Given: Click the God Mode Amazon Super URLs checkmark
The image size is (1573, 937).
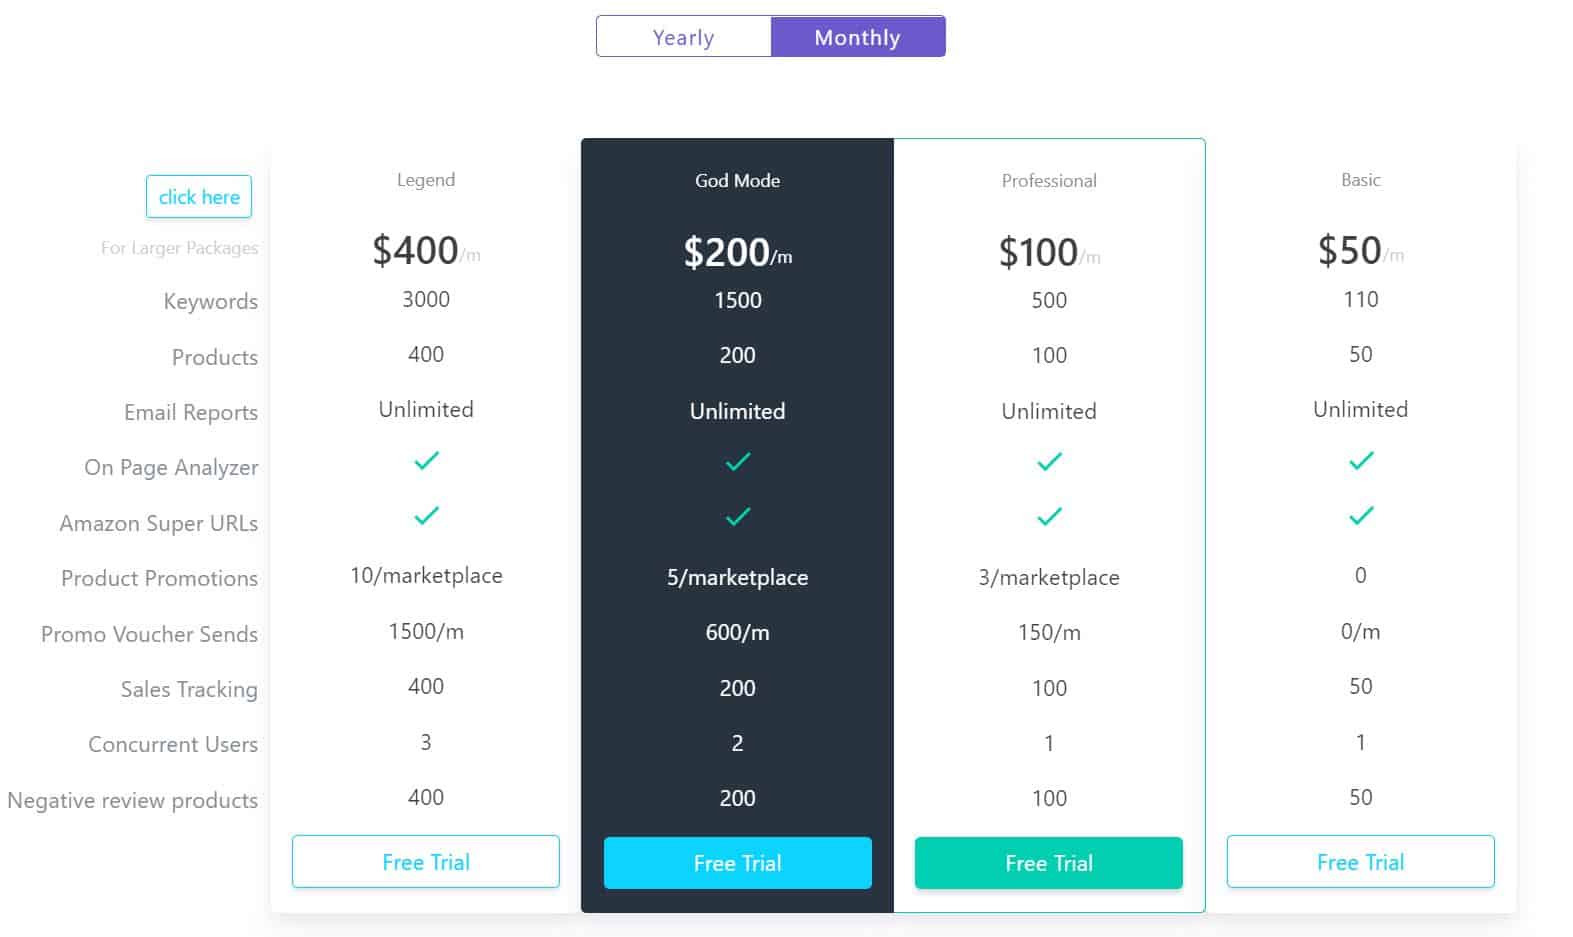Looking at the screenshot, I should click(737, 517).
